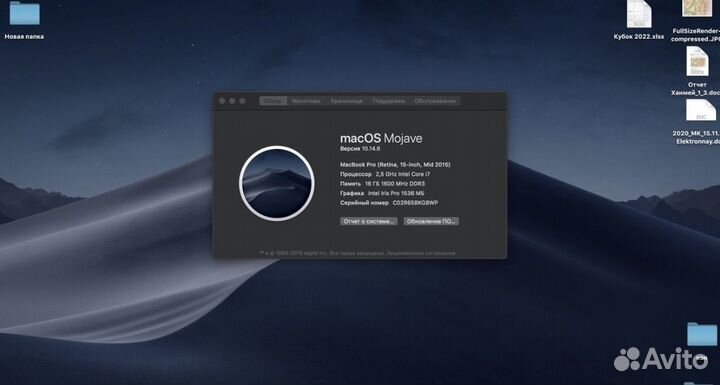Viewport: 720px width, 385px height.
Task: Click the Процессор 2,5 GHz Intel Core i7 line
Action: 385,175
